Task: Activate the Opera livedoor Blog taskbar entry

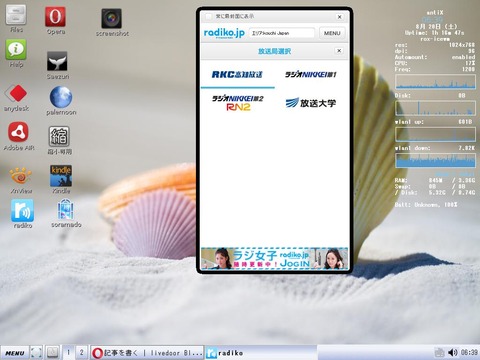Action: pyautogui.click(x=147, y=353)
